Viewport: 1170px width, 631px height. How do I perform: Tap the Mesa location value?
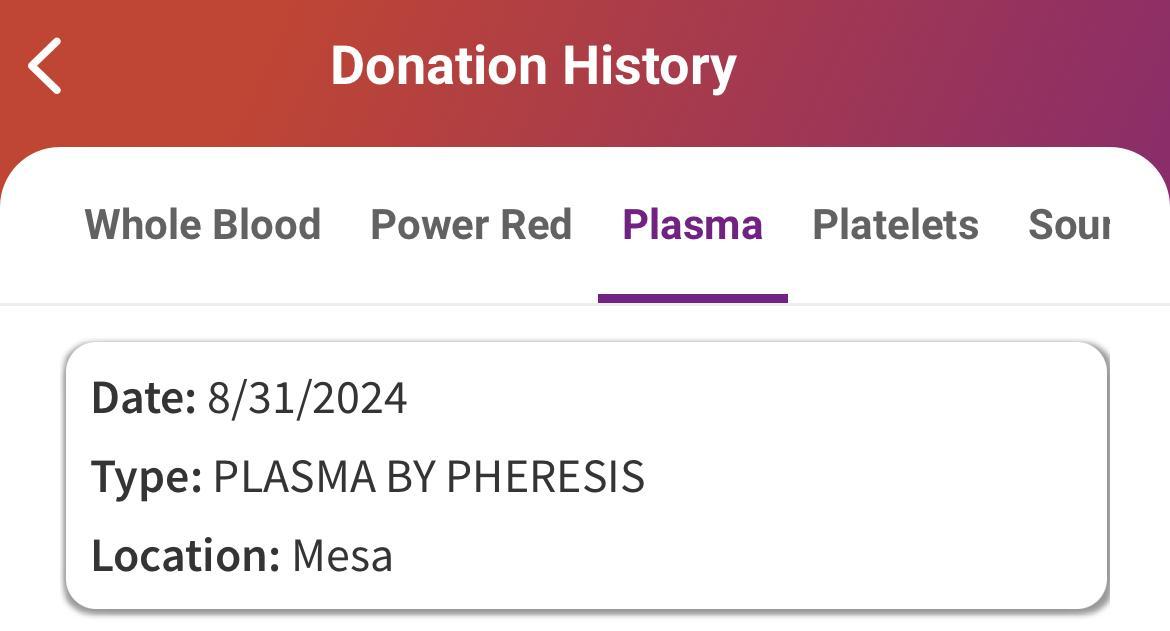342,555
